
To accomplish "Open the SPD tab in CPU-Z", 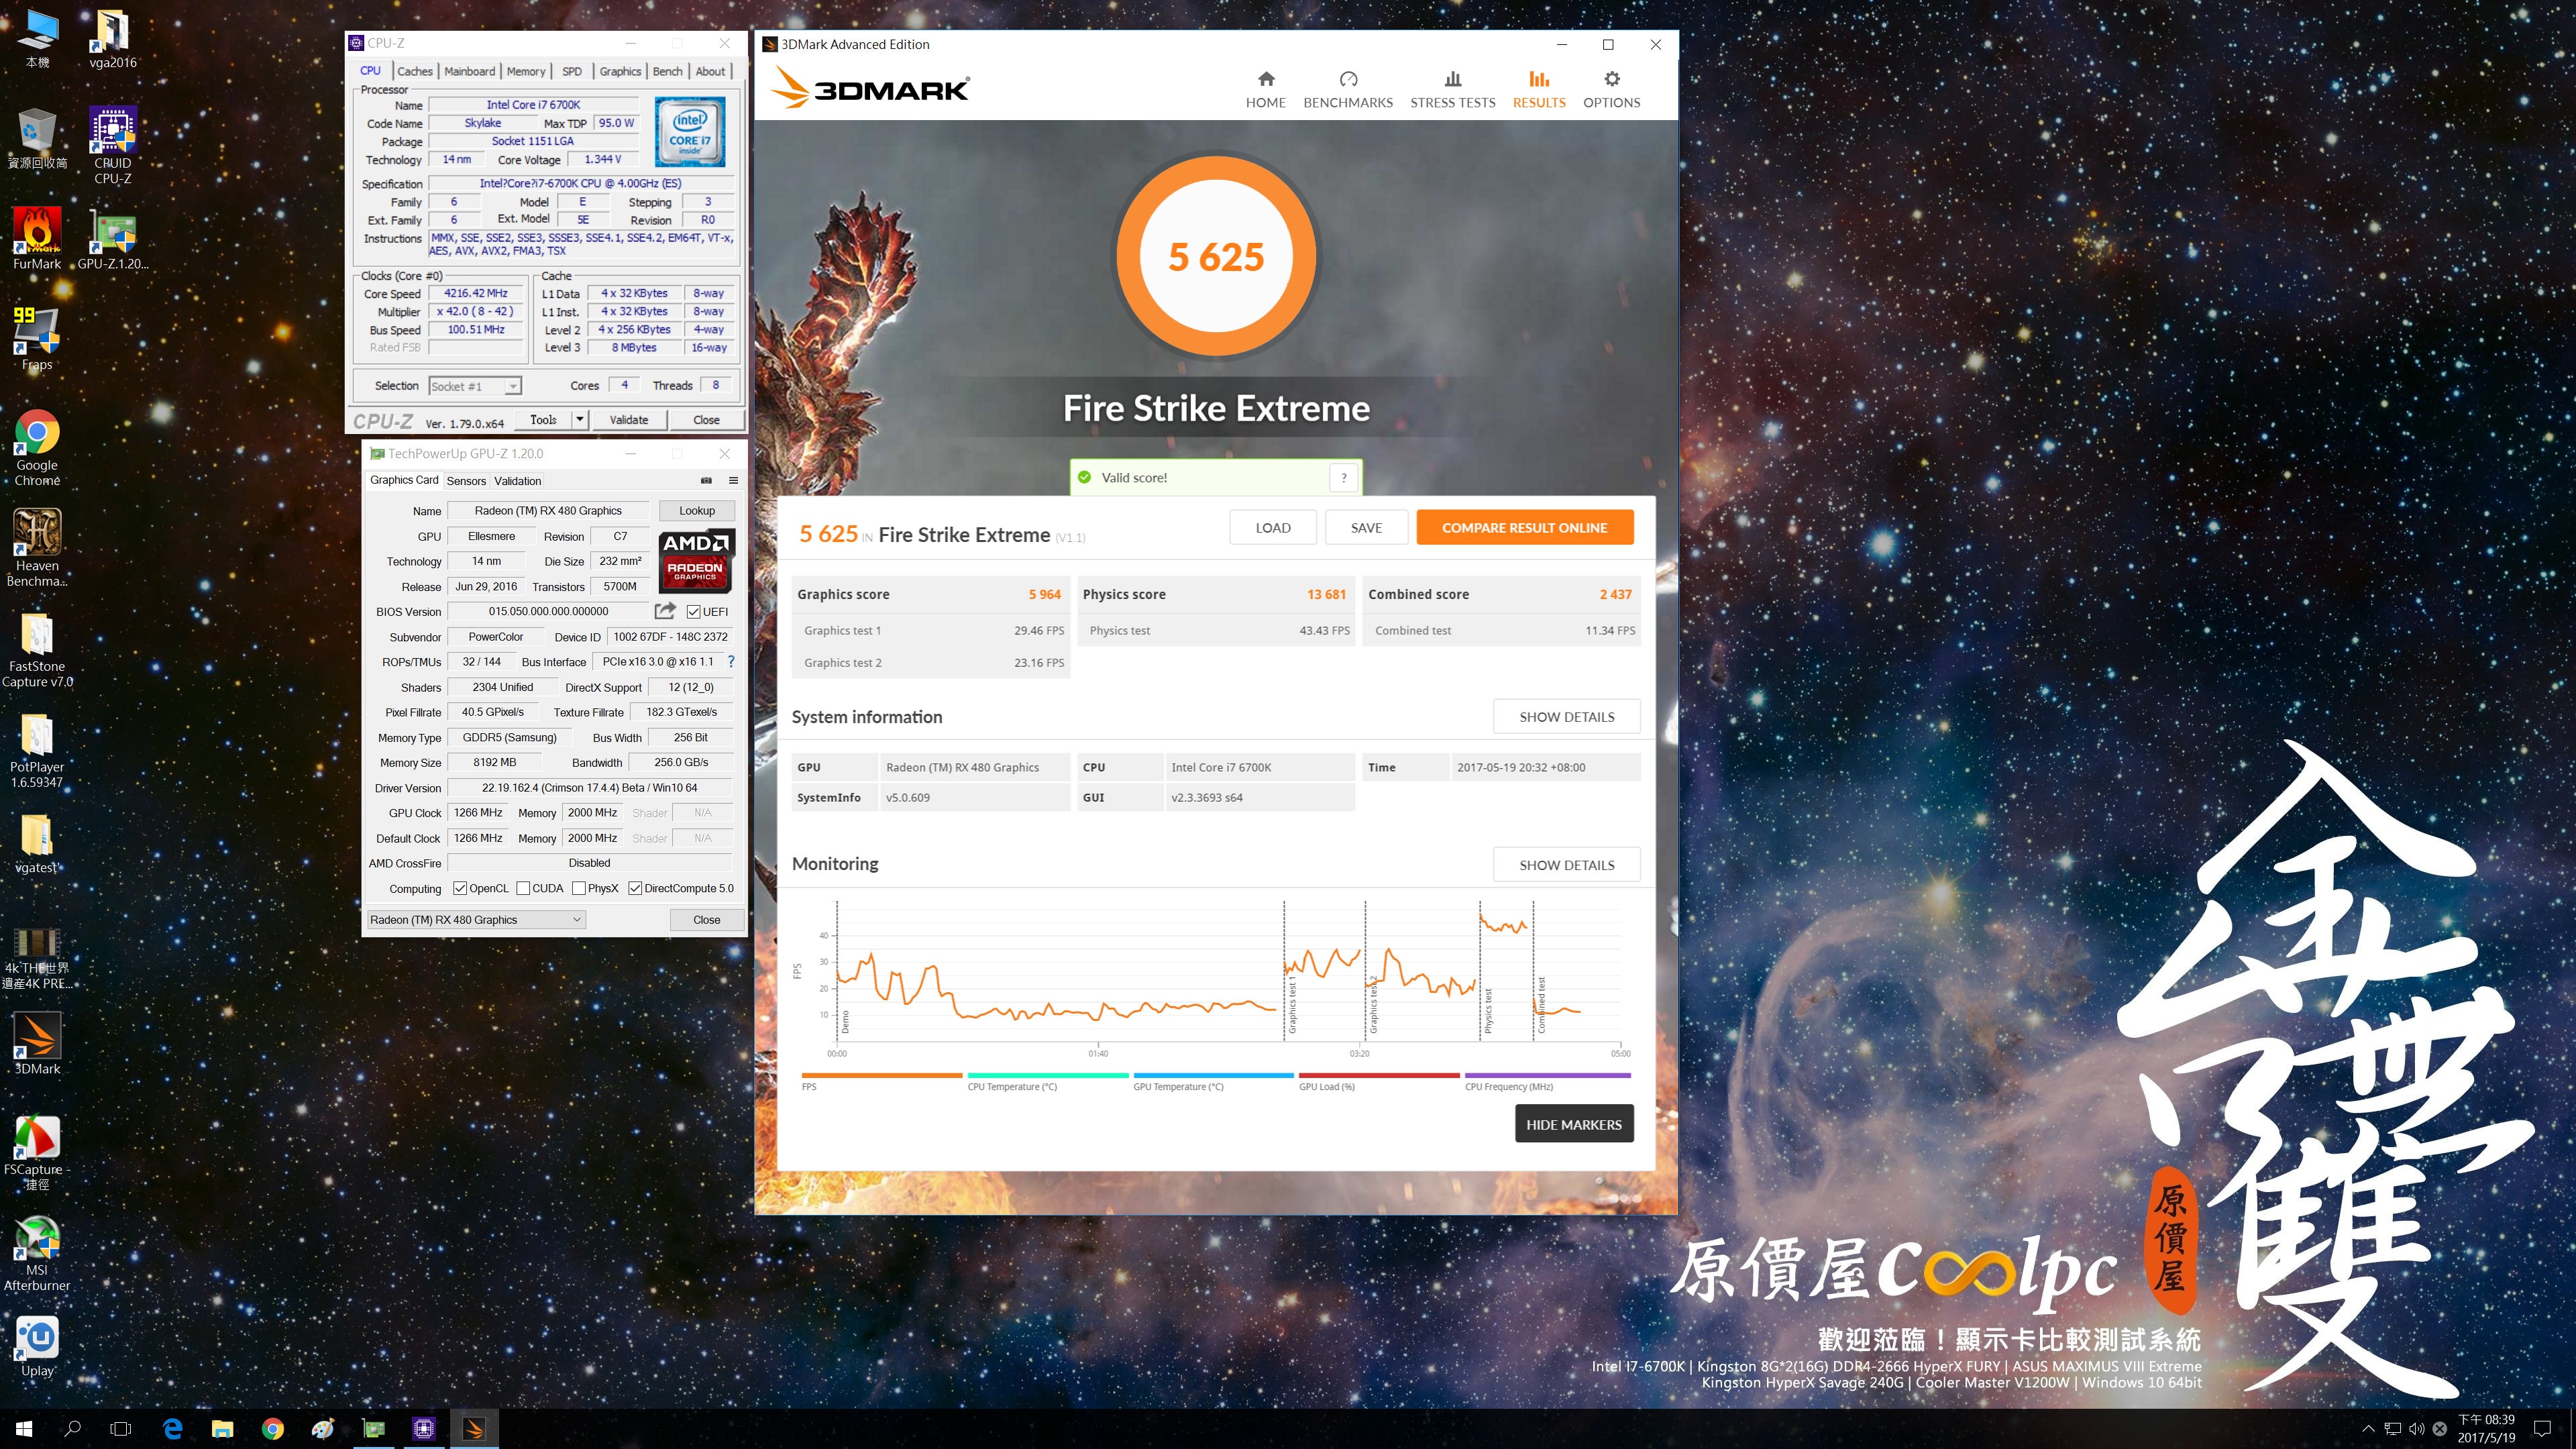I will 572,71.
